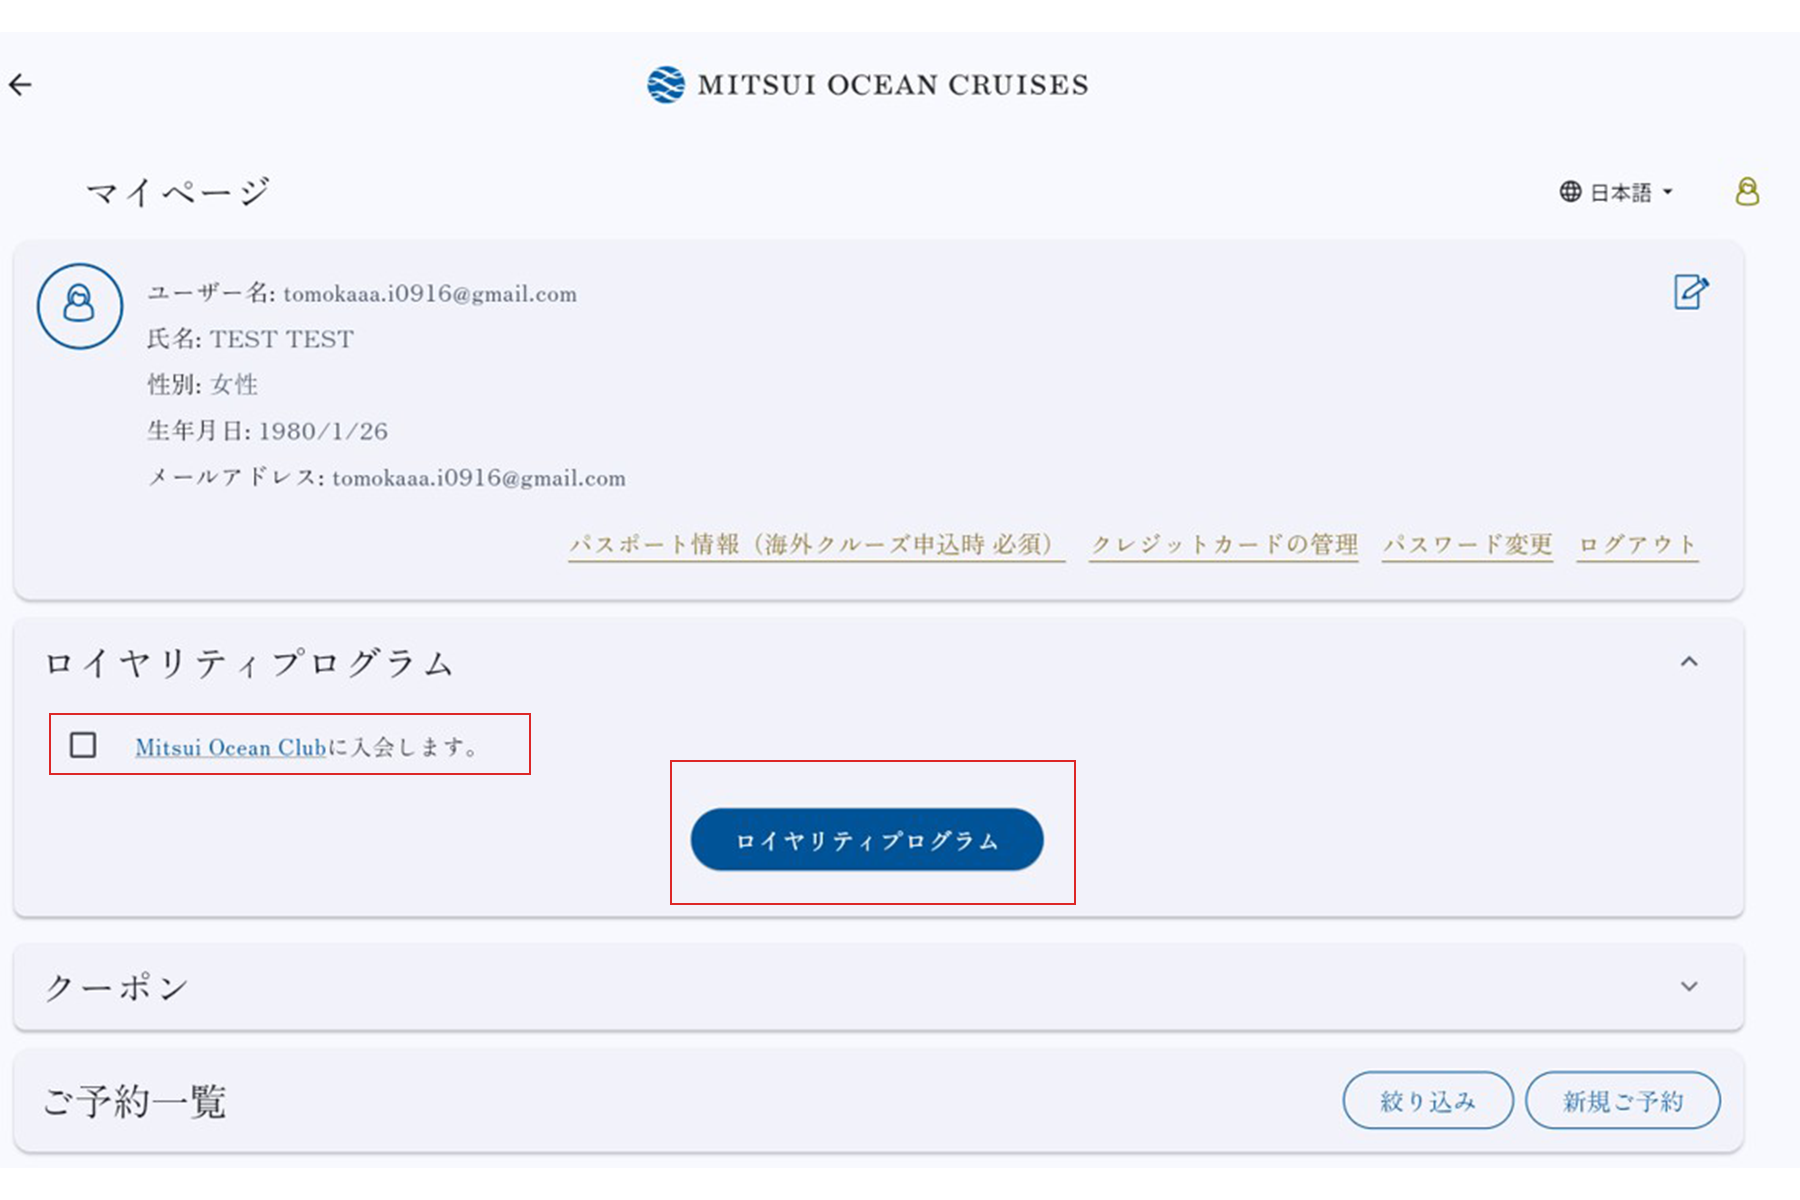Click the Mitsui Ocean Cruises wave logo

coord(666,85)
